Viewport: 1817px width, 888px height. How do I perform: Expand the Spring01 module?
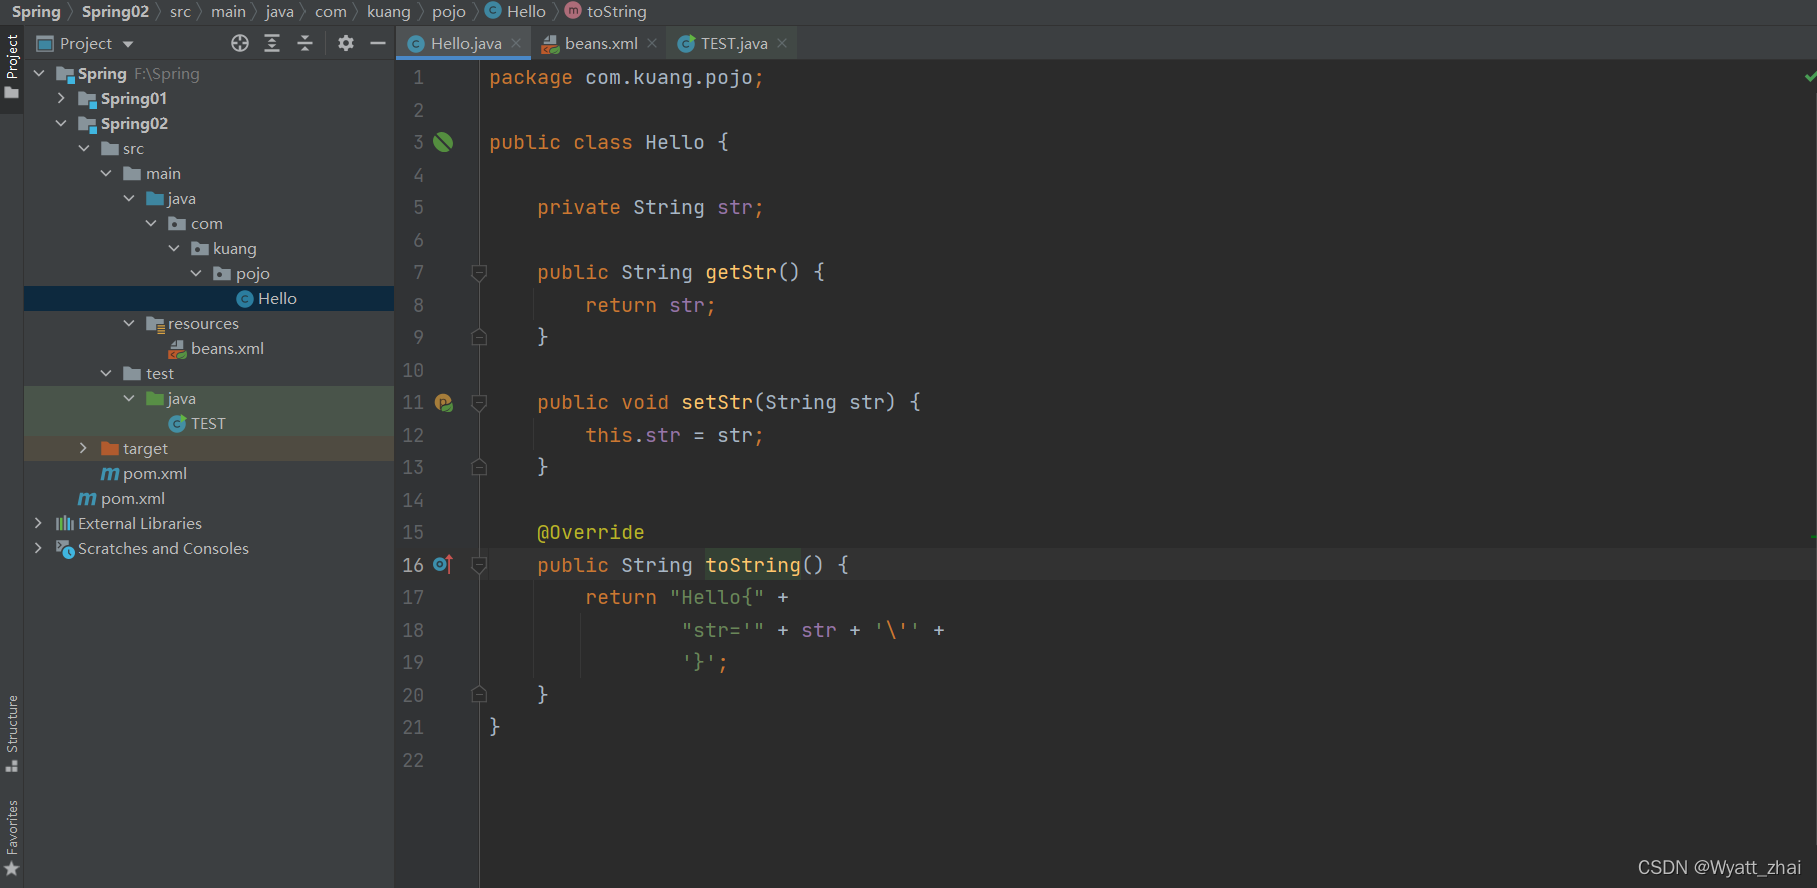(61, 99)
